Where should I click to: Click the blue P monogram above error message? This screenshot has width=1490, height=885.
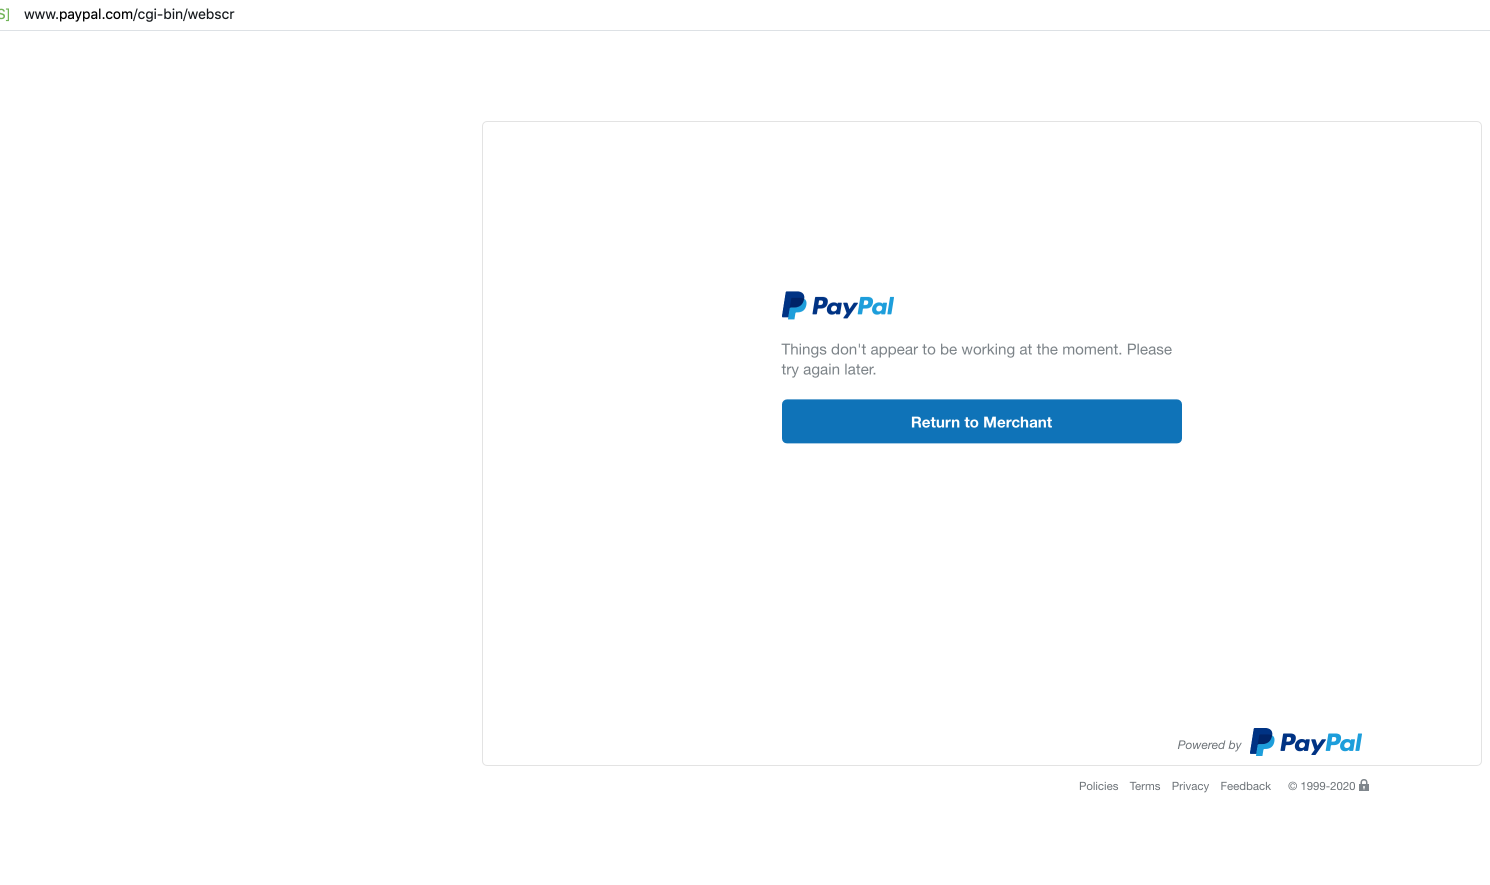tap(794, 305)
